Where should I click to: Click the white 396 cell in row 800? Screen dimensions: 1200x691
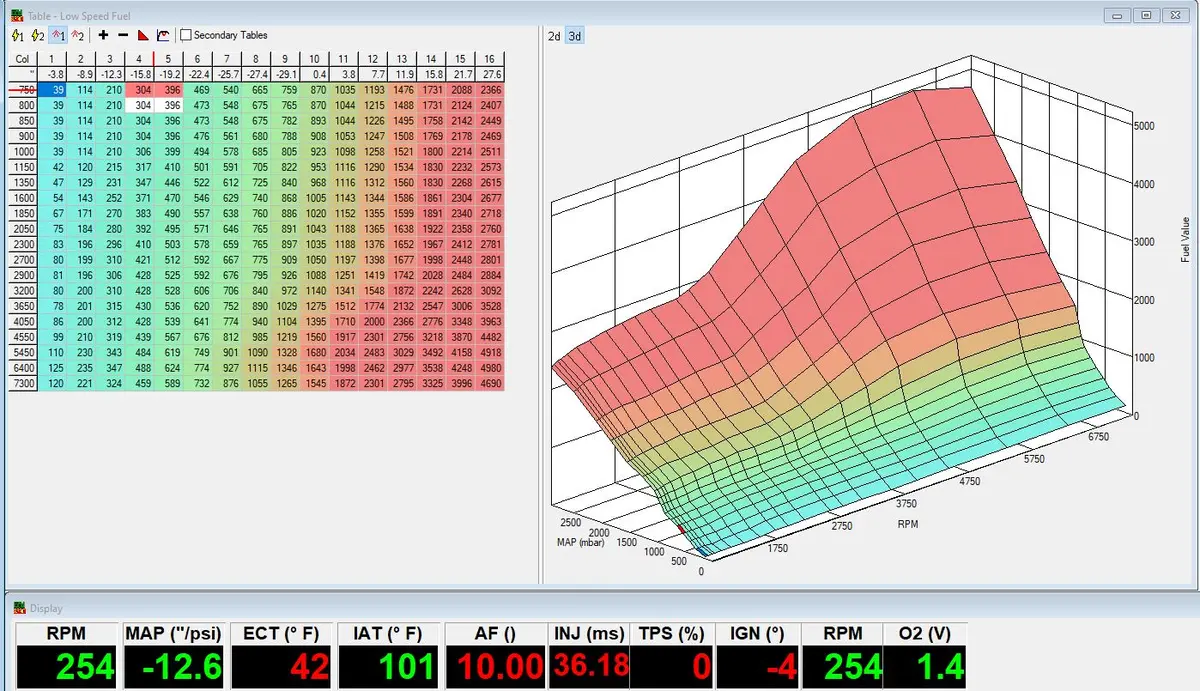(x=168, y=105)
